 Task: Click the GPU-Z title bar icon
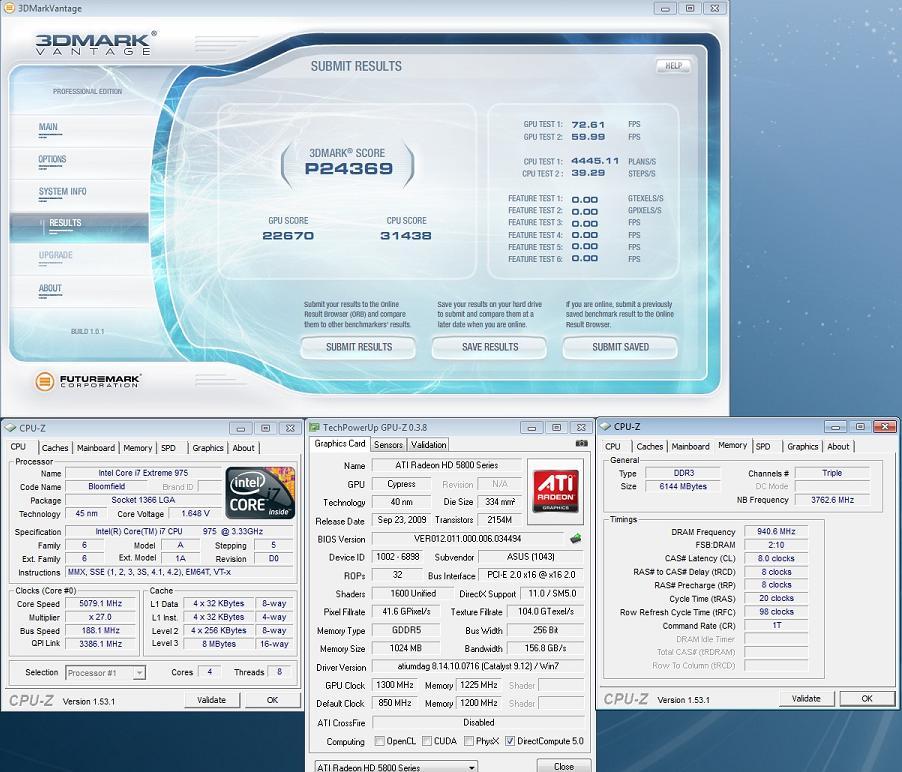tap(314, 427)
